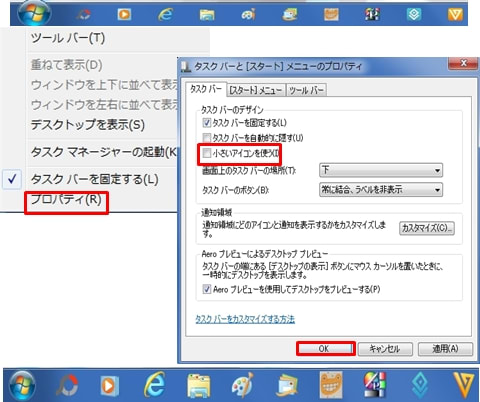Open the Paint palette icon on the large-icon taskbar

[242, 385]
